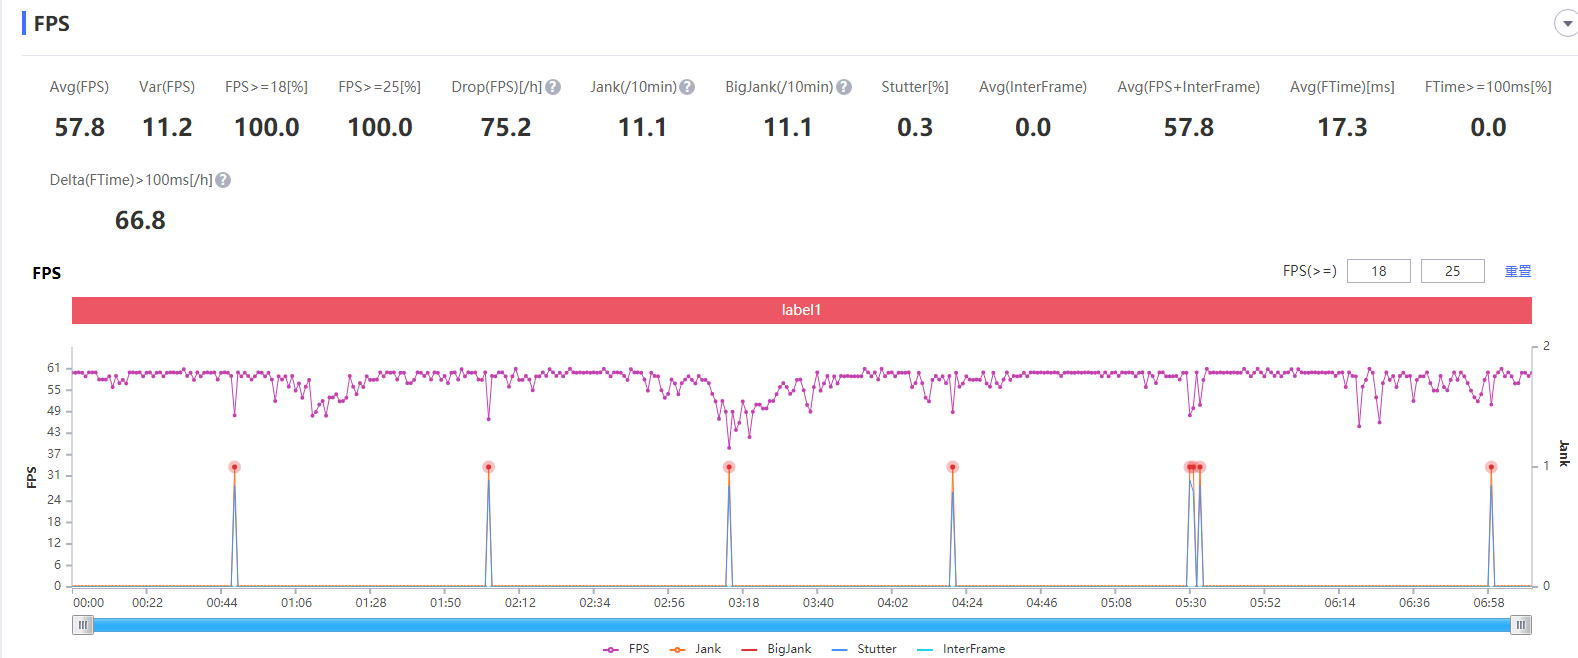Toggle BigJank series in chart legend
The image size is (1578, 658).
(x=776, y=649)
